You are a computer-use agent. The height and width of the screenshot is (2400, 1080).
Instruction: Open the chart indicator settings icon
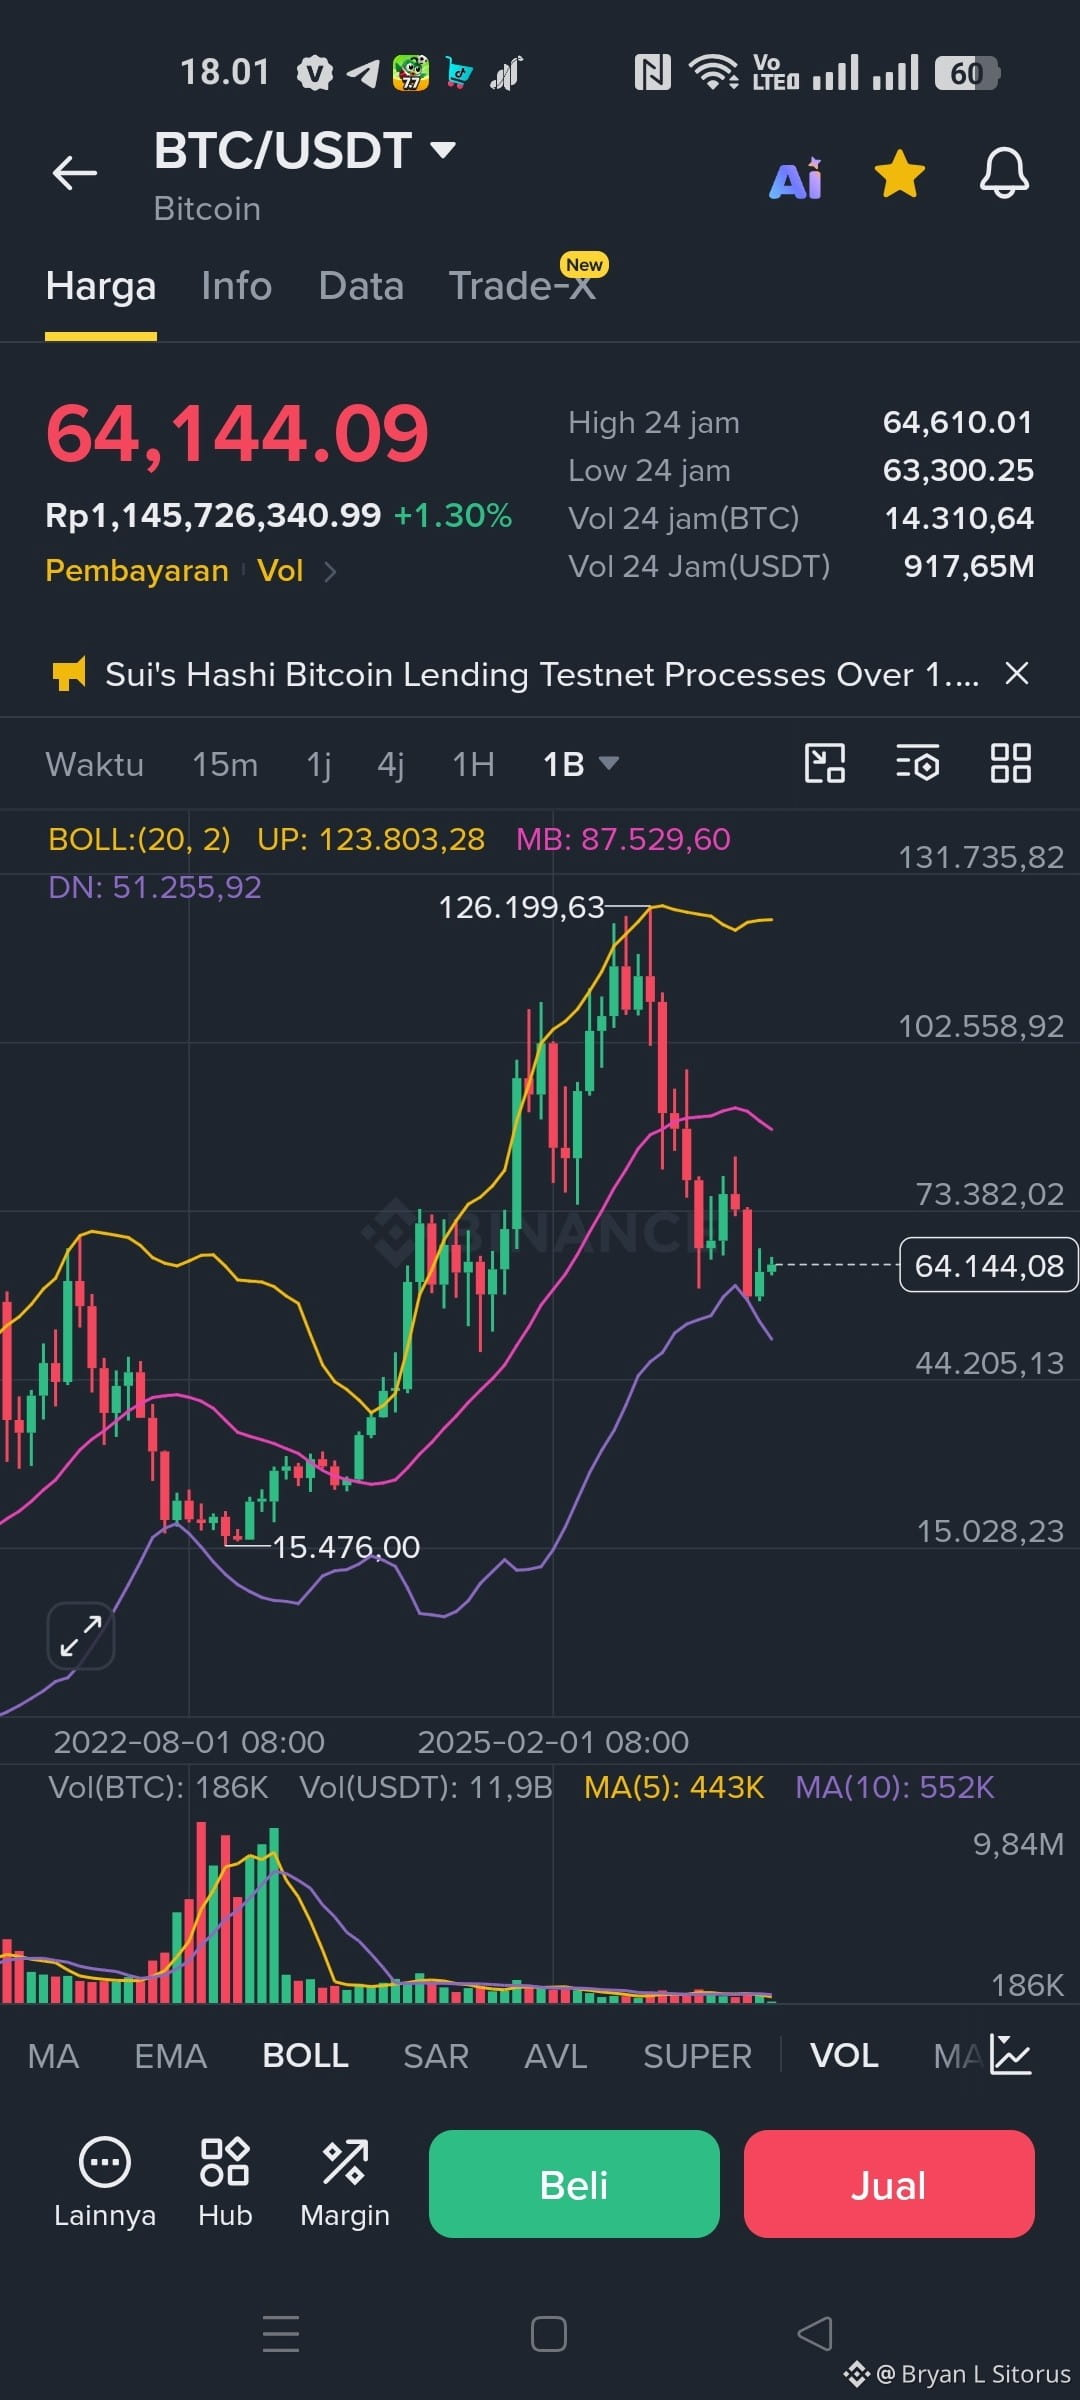[917, 763]
